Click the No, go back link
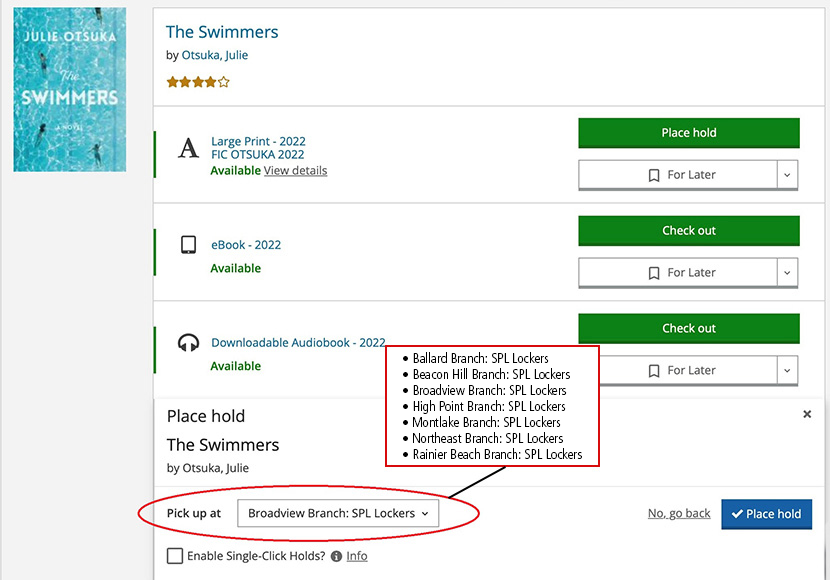 coord(678,513)
